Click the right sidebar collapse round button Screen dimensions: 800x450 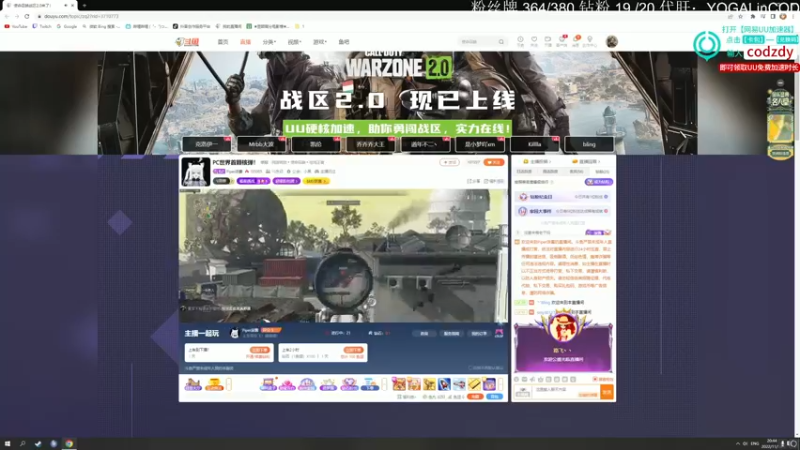(780, 83)
